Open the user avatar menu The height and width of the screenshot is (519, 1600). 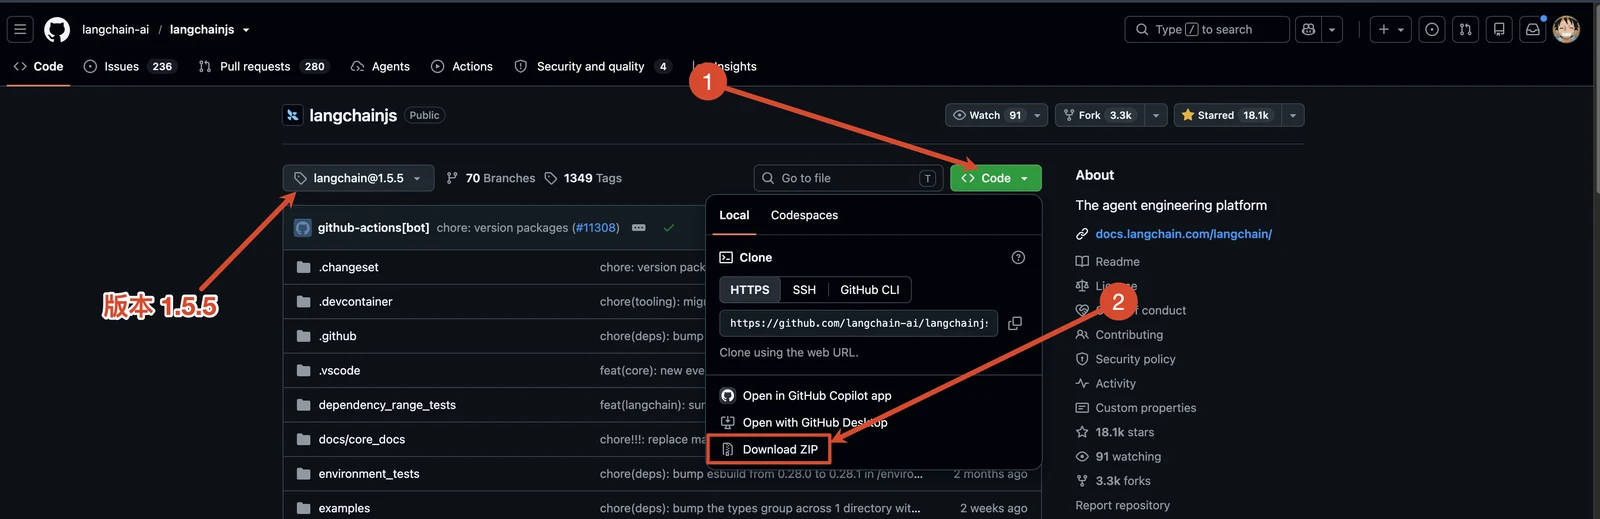click(x=1566, y=30)
